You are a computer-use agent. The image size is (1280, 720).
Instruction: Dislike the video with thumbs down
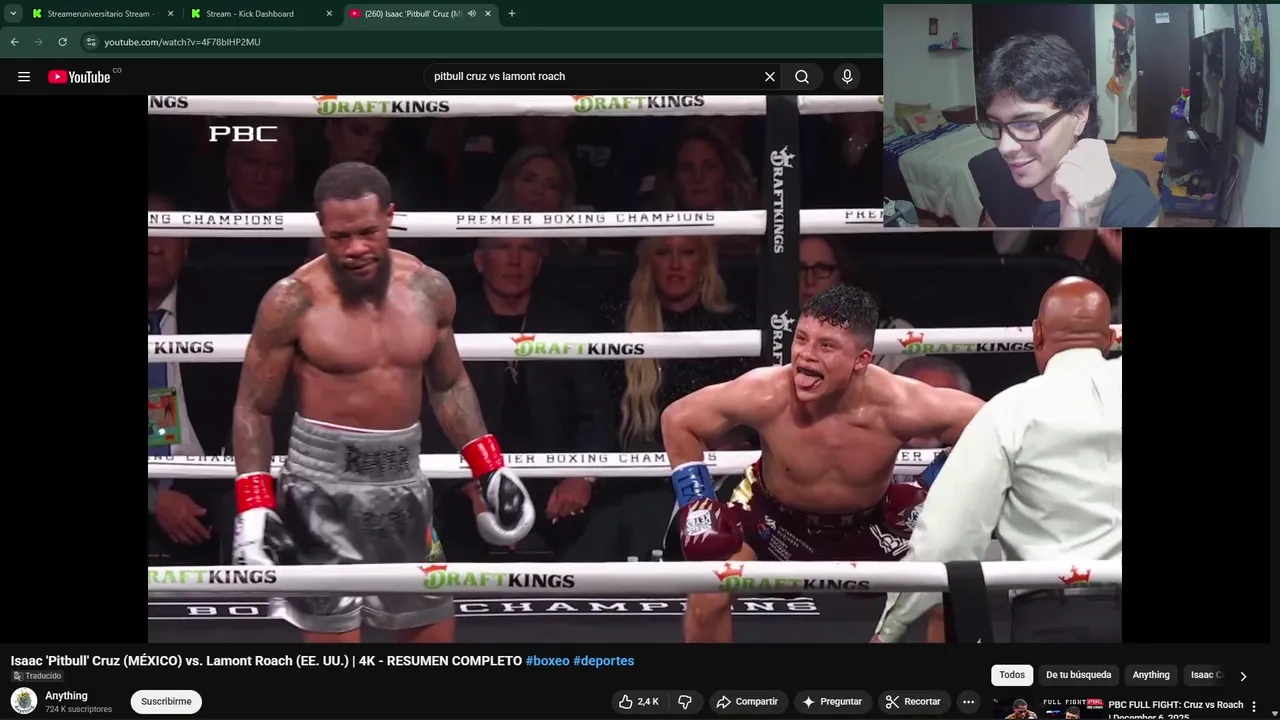coord(685,702)
